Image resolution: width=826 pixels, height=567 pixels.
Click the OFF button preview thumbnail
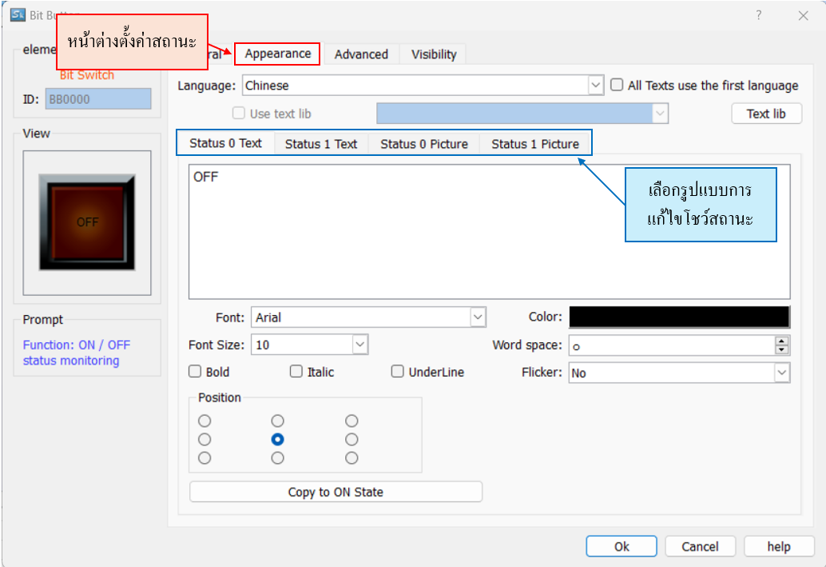(87, 222)
